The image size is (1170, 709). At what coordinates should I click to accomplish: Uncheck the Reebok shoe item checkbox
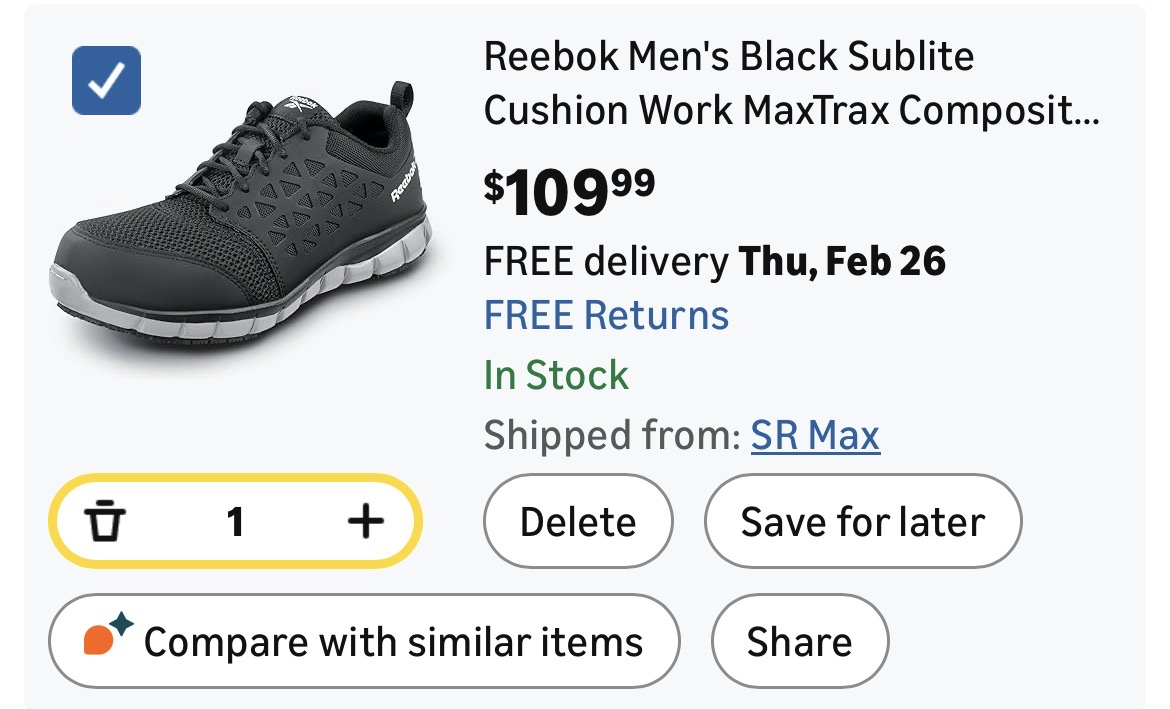(106, 80)
